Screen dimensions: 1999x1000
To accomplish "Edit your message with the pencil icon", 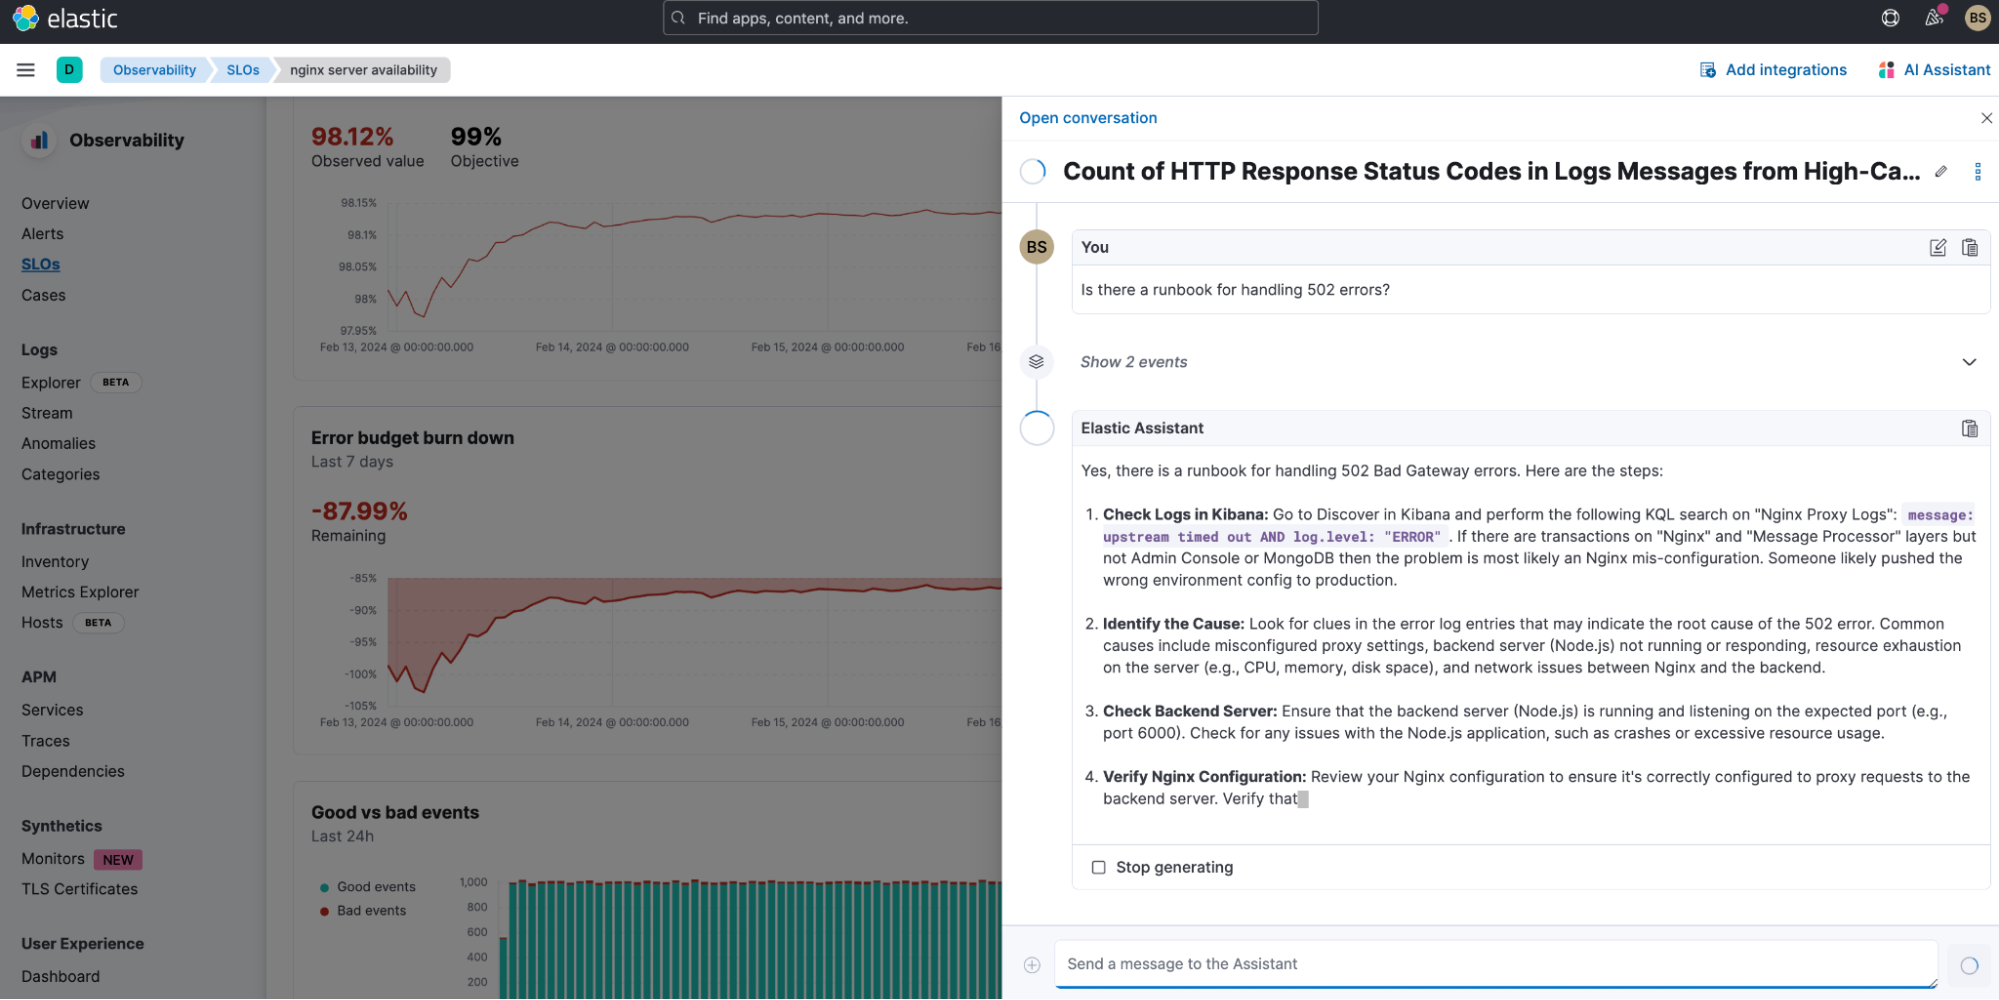I will (1937, 247).
